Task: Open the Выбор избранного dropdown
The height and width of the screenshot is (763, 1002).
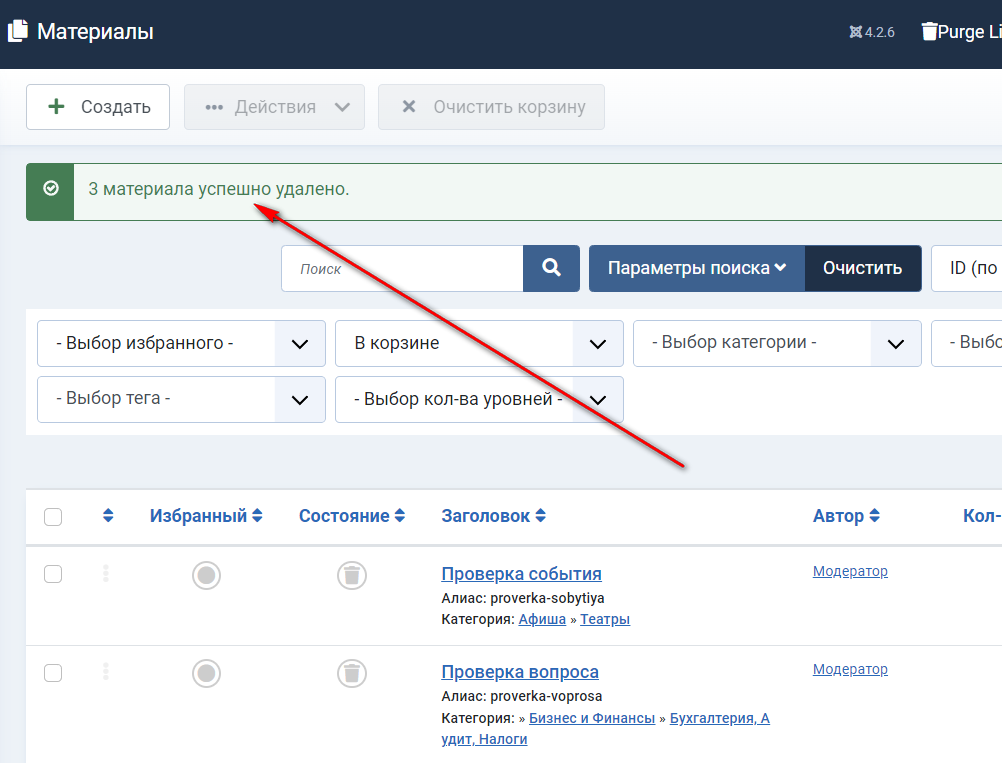Action: pos(181,343)
